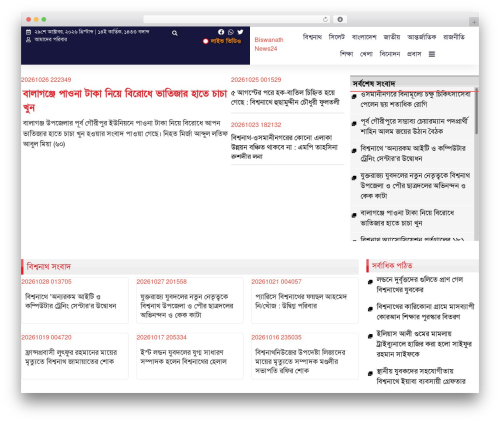Open the story starting ৫ আগস্টের পরে
Viewport: 500px width, 423px height.
click(x=285, y=97)
